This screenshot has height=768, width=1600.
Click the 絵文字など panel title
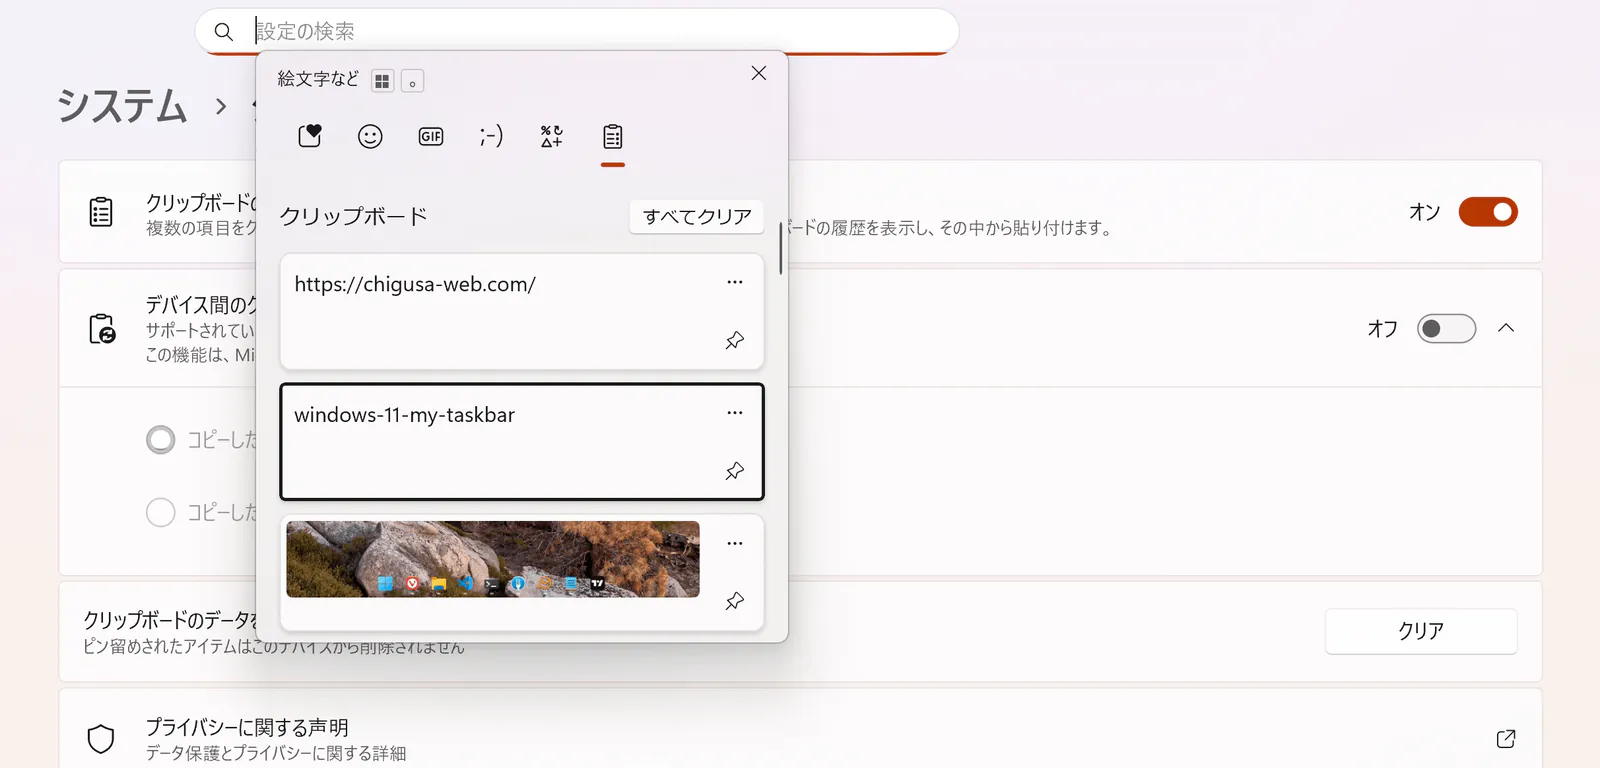[x=318, y=79]
